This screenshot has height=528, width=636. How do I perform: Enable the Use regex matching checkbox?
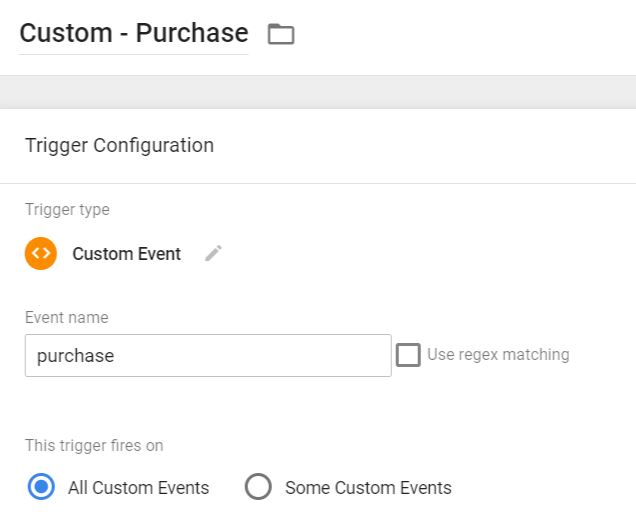click(x=408, y=355)
